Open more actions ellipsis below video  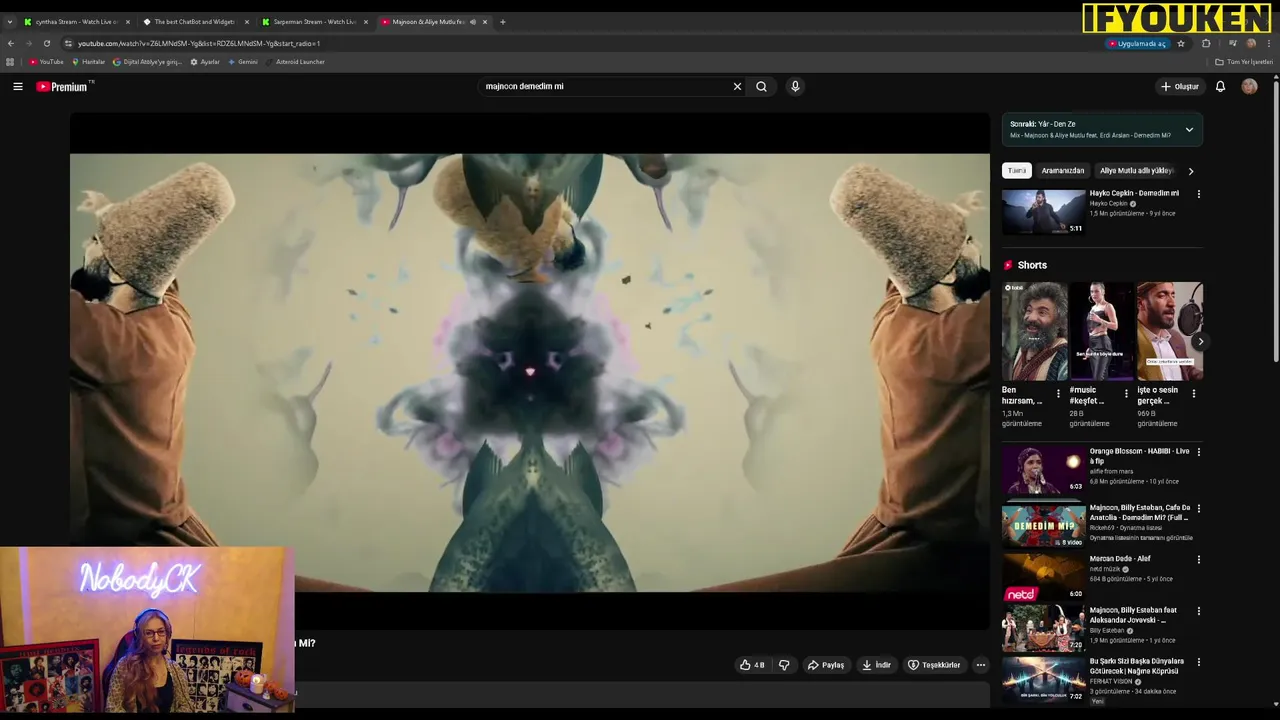[x=980, y=665]
